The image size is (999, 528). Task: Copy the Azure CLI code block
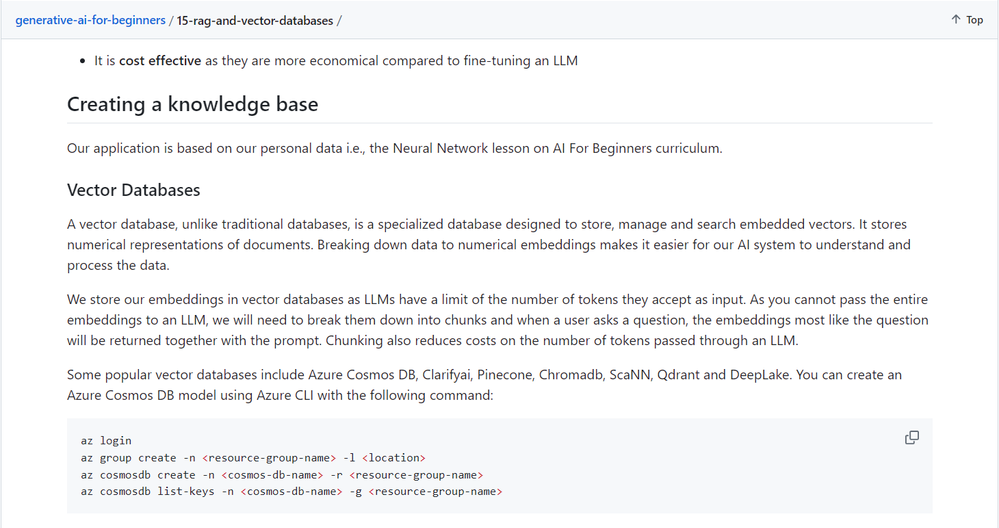click(x=912, y=438)
